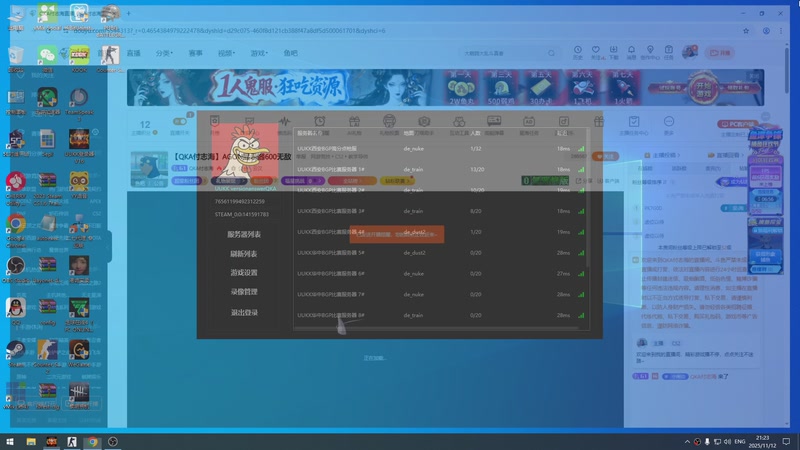Viewport: 800px width, 450px height.
Task: Select 游戏设置 in UUKK client menu
Action: tap(244, 273)
